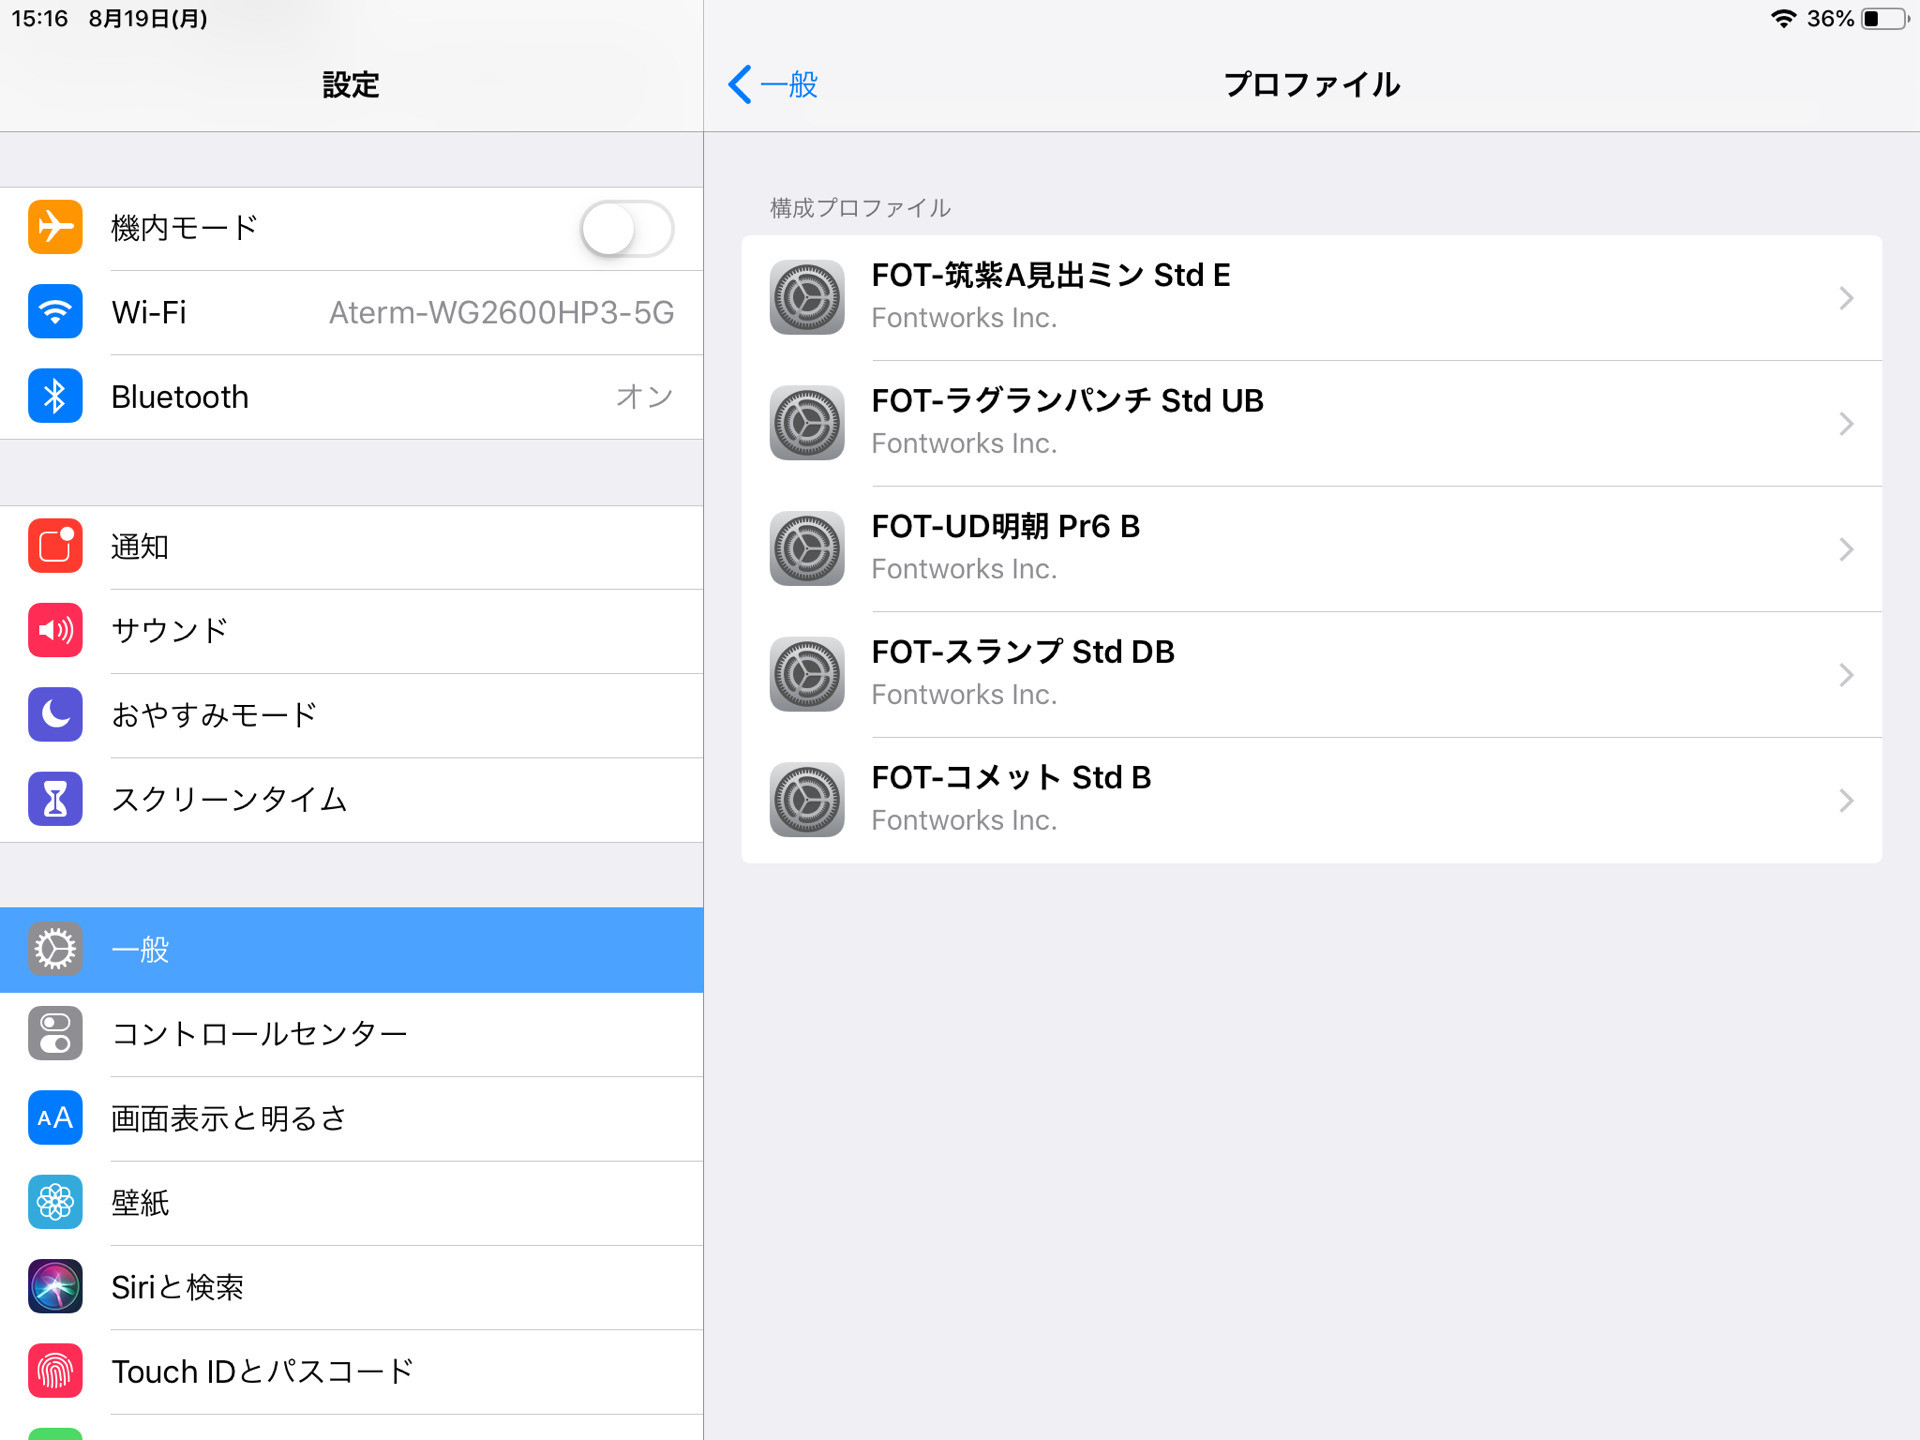Tap the コントロールセンター toggles icon

point(55,1033)
